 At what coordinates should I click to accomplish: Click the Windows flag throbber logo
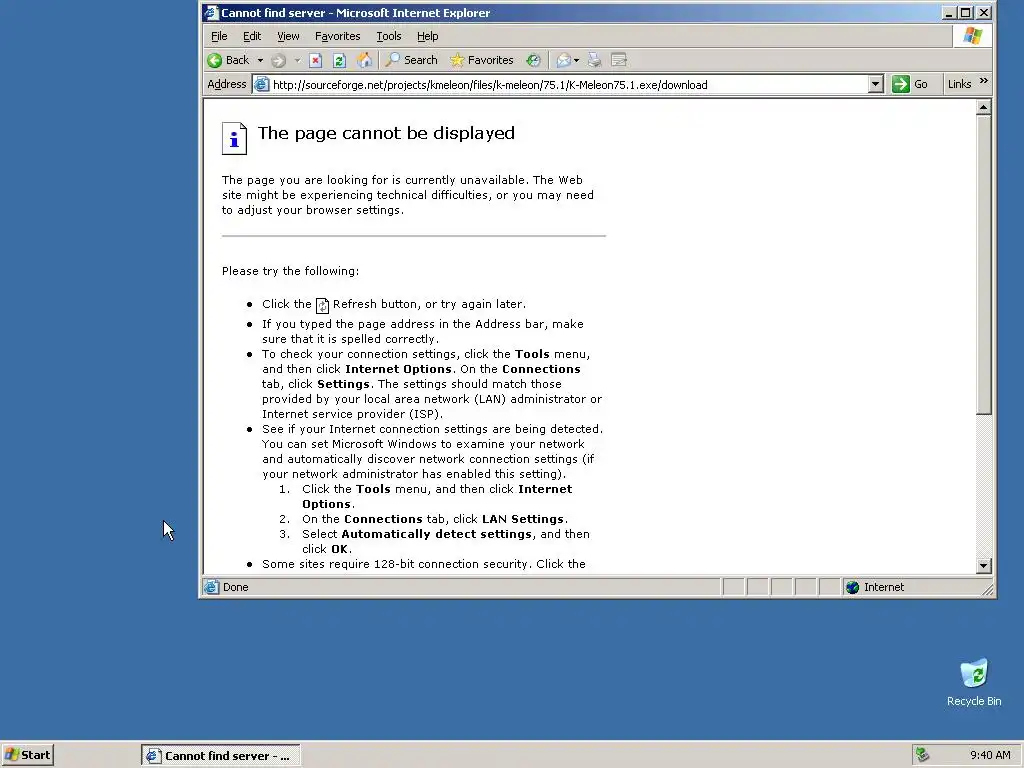[x=972, y=36]
